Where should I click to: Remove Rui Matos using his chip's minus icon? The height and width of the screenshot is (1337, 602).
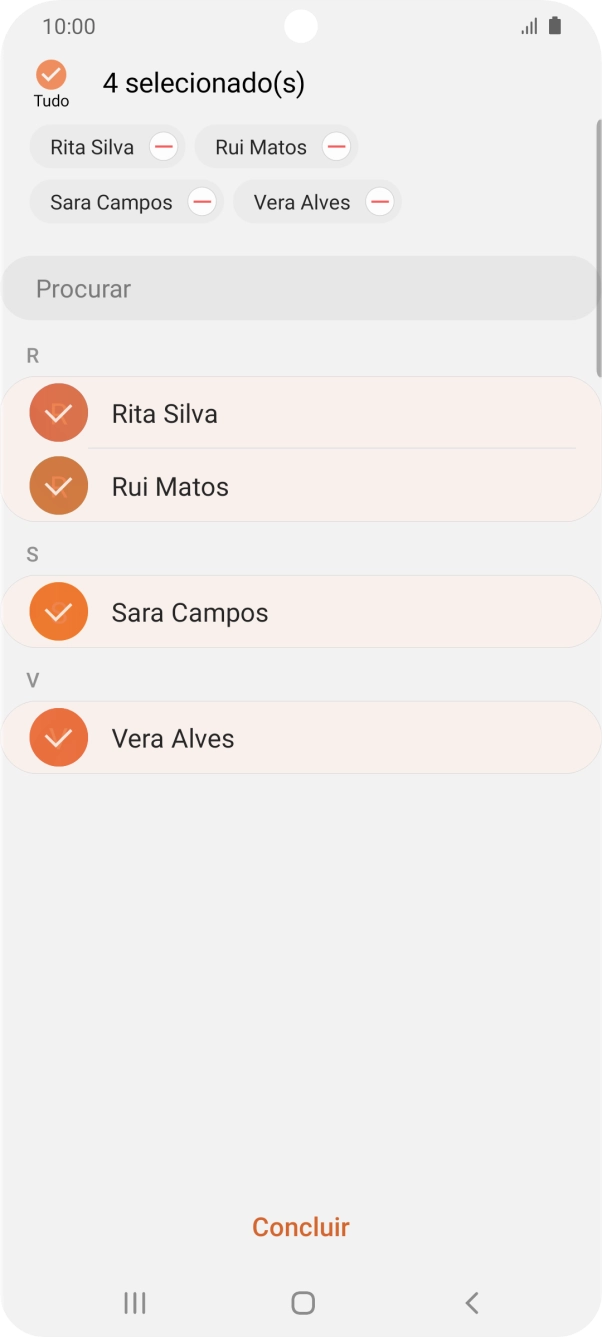337,146
